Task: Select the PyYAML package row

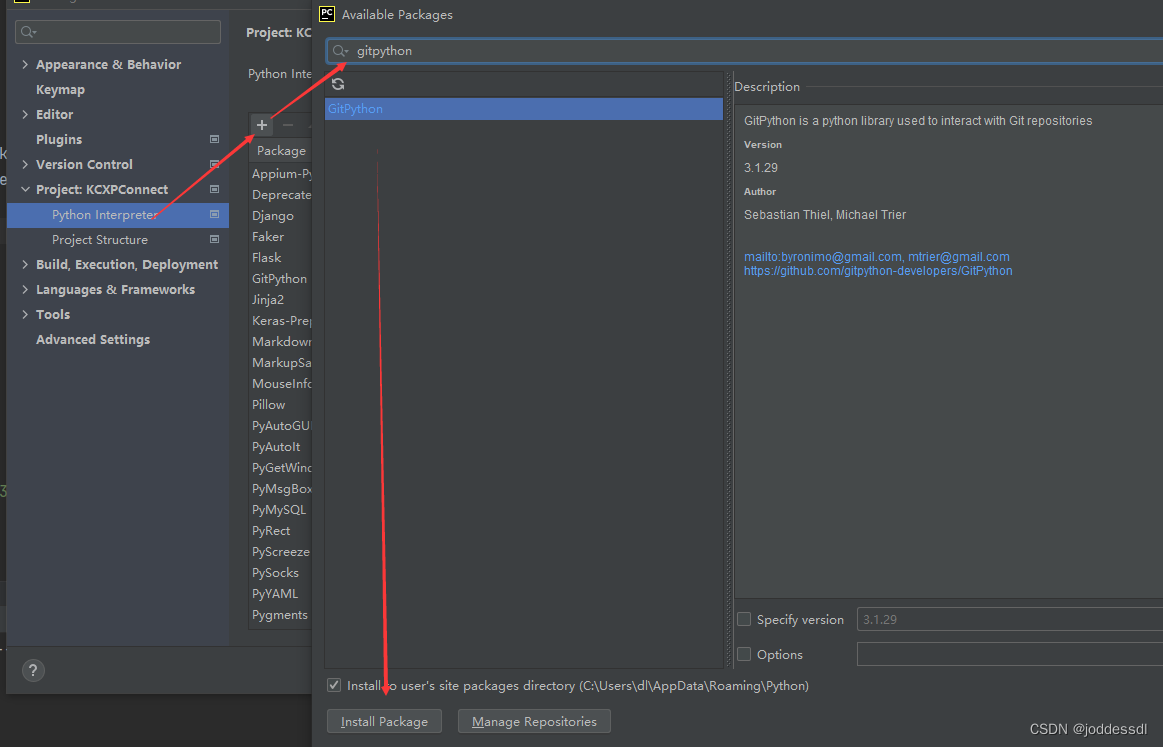Action: [x=280, y=594]
